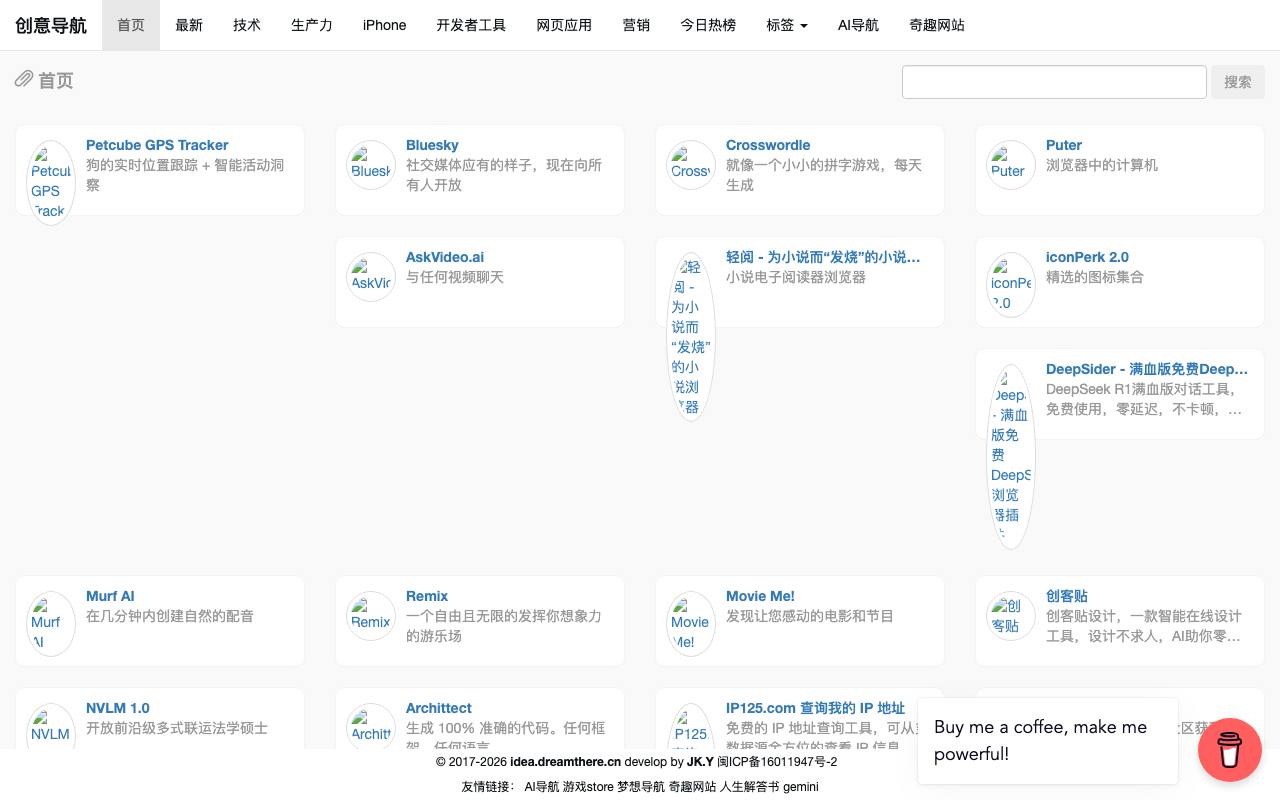Click the Bluesky round logo image
This screenshot has width=1280, height=800.
point(371,166)
